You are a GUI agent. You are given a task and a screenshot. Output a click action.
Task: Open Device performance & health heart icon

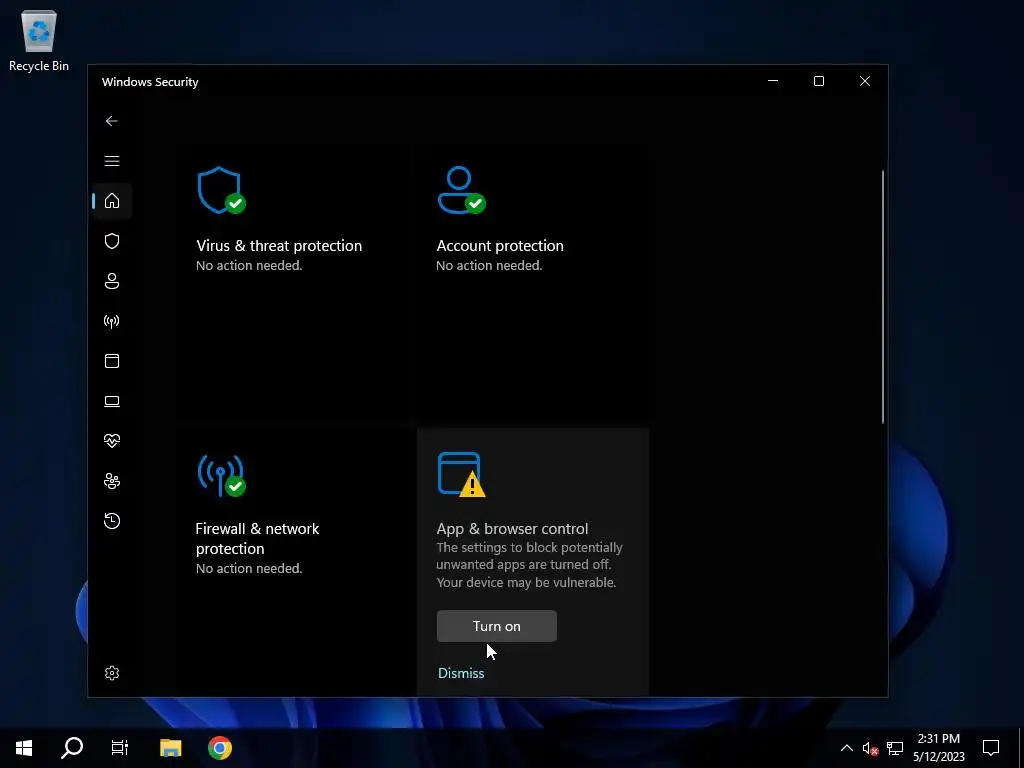(x=112, y=441)
